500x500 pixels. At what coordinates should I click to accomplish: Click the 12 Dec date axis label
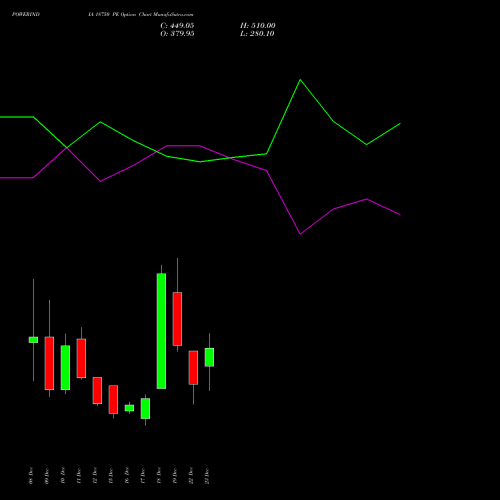click(95, 476)
